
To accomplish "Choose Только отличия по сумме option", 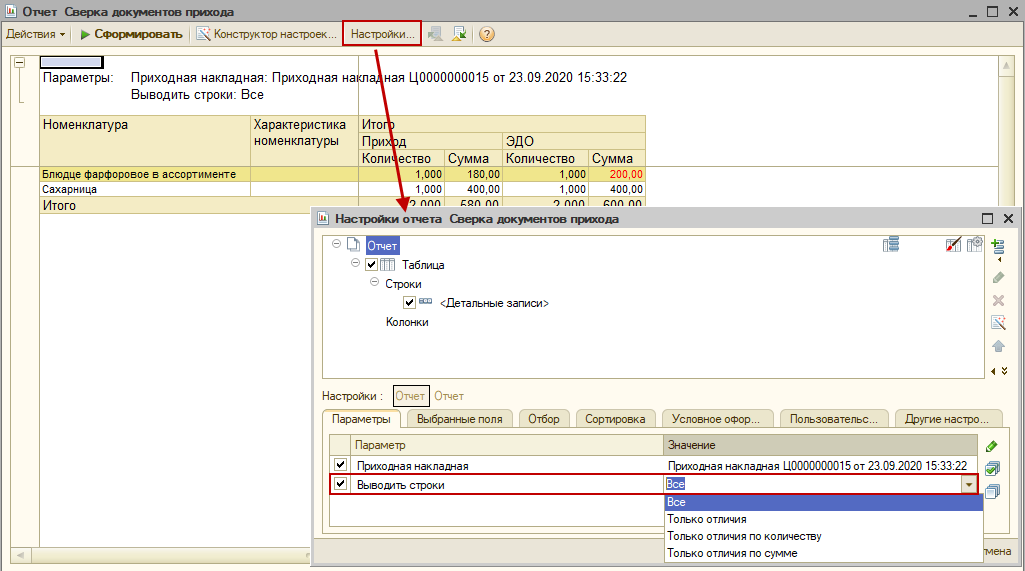I will [824, 553].
